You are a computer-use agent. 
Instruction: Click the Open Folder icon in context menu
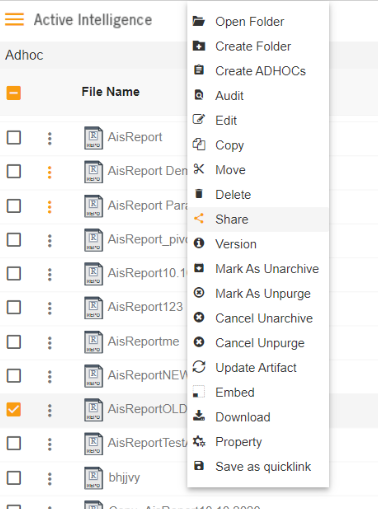[199, 21]
